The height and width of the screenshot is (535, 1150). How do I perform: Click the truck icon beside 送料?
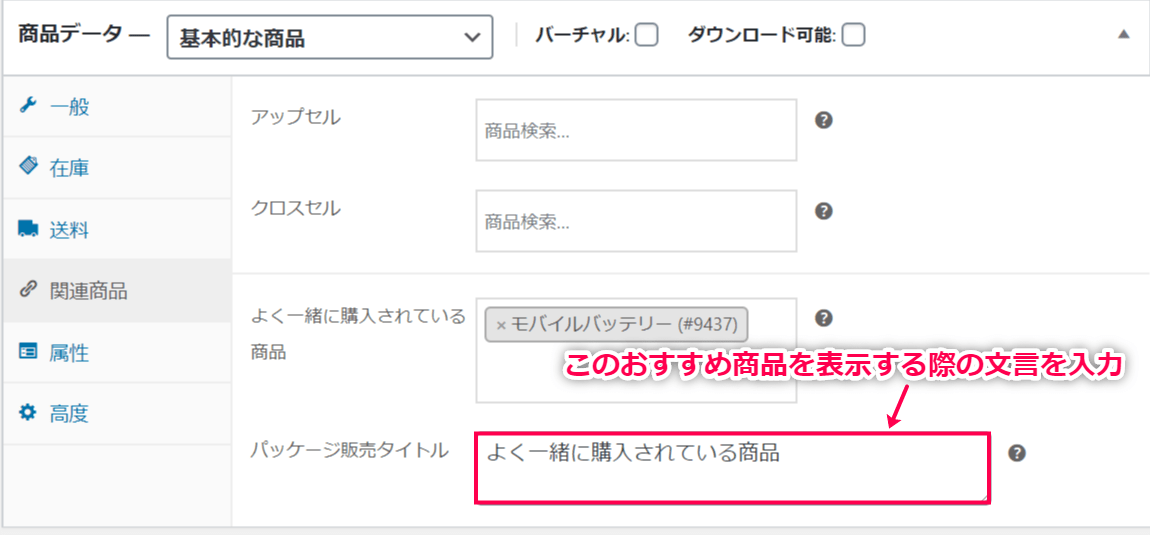tap(27, 229)
